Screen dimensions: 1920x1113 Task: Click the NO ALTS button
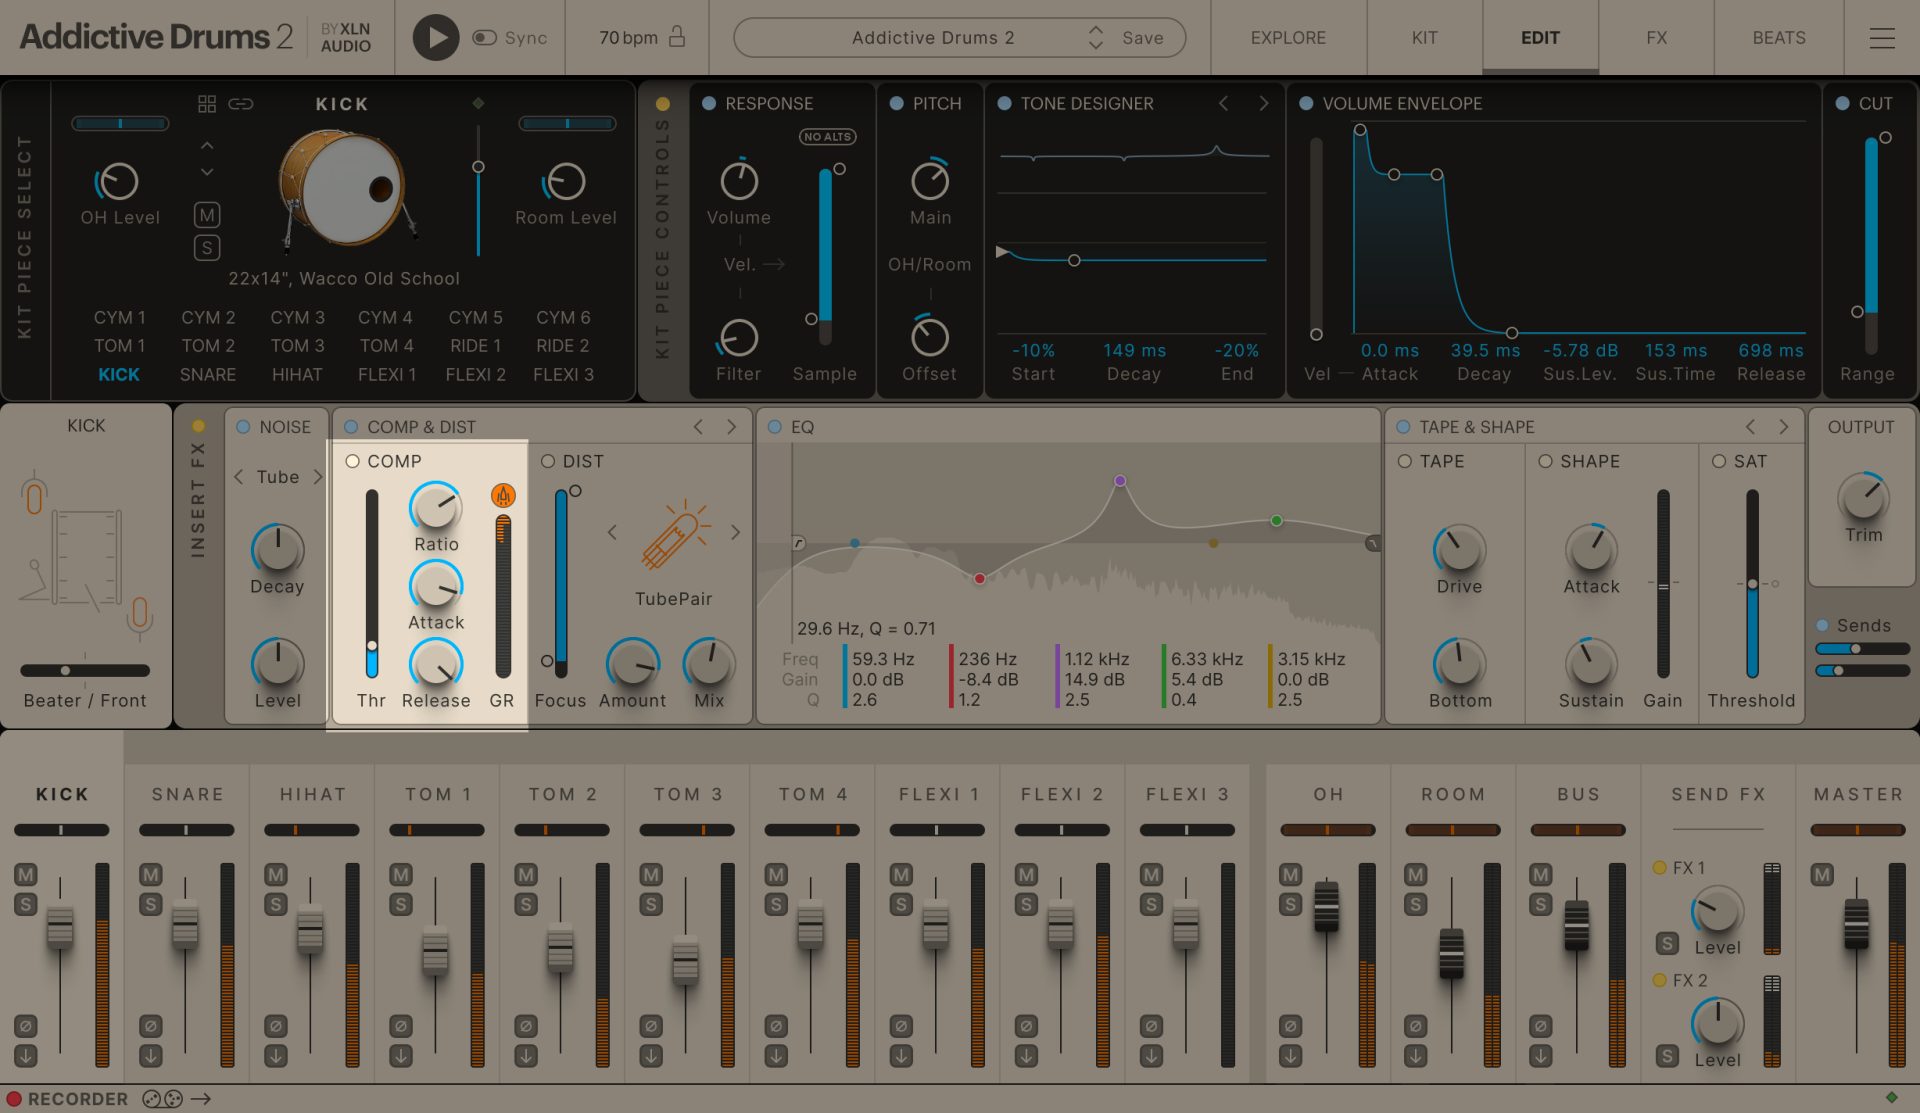click(827, 137)
